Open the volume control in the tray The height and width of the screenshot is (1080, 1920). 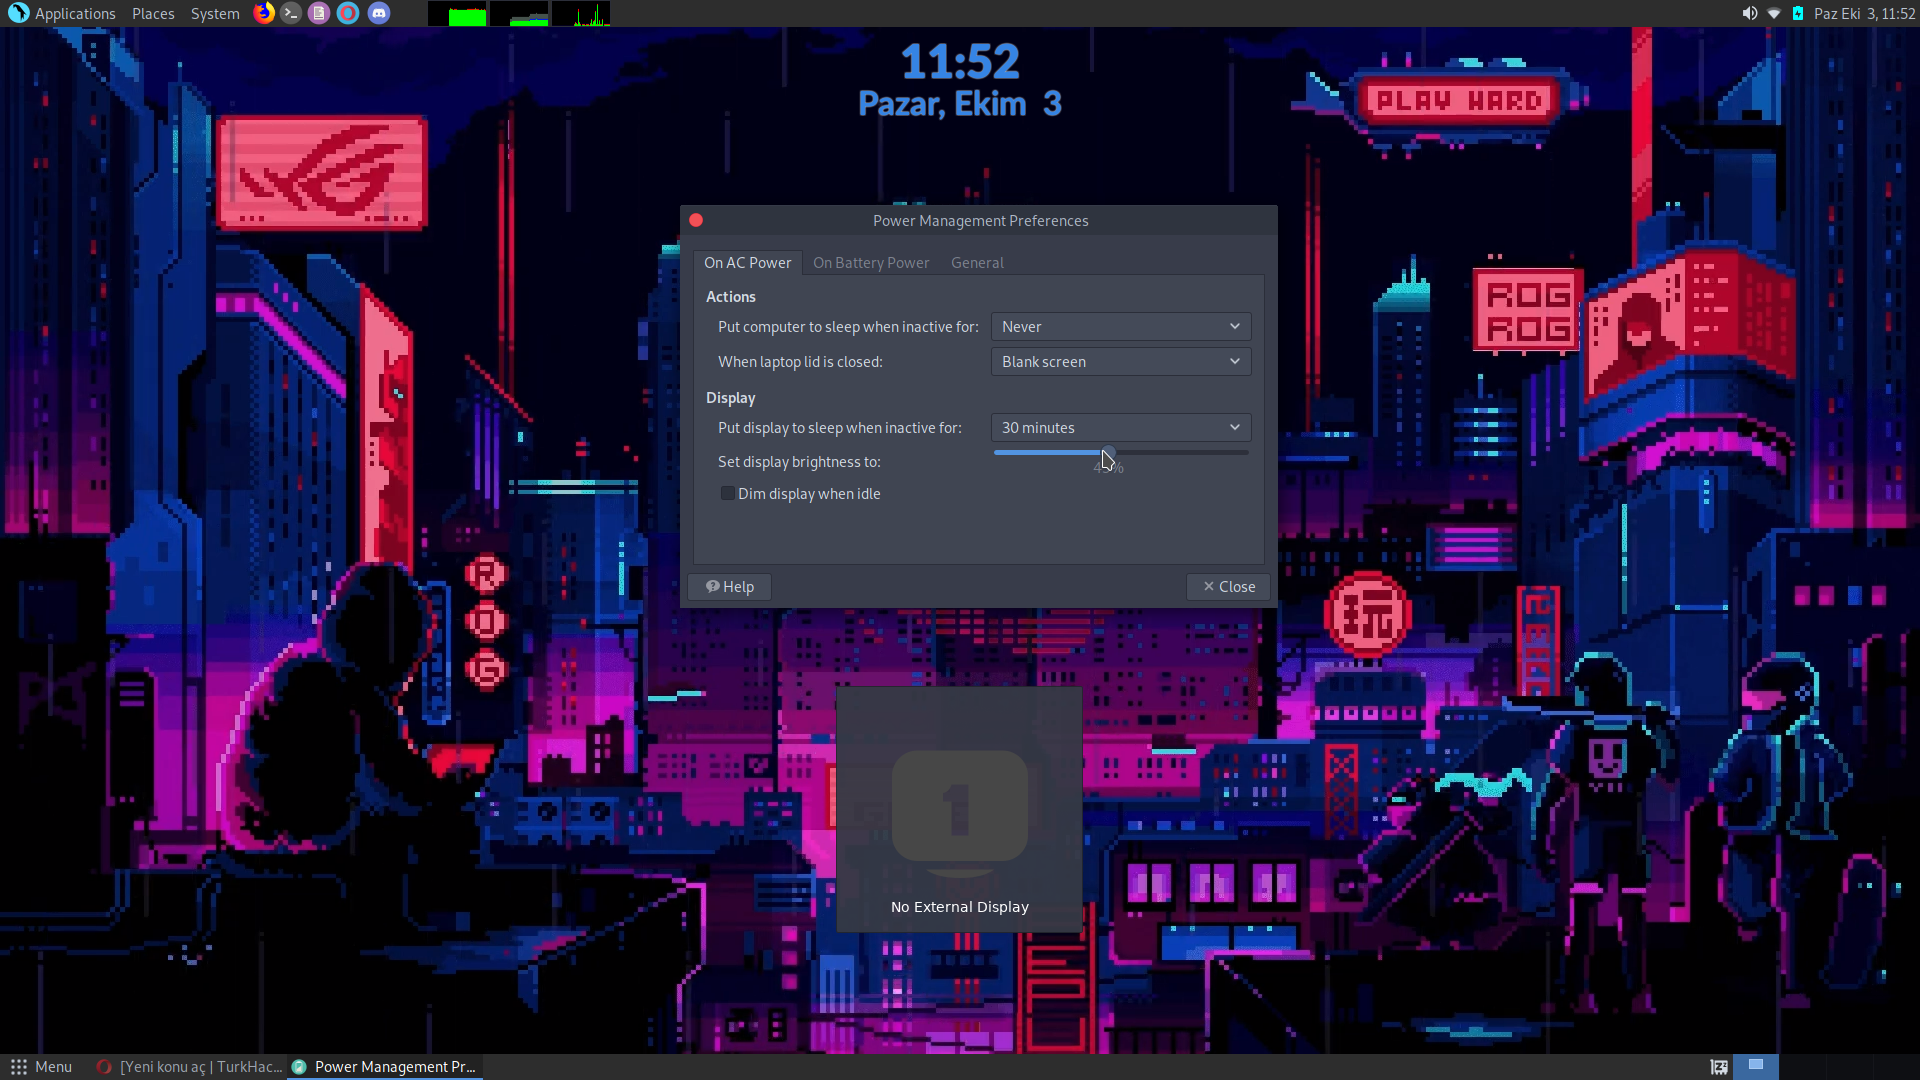click(x=1749, y=13)
